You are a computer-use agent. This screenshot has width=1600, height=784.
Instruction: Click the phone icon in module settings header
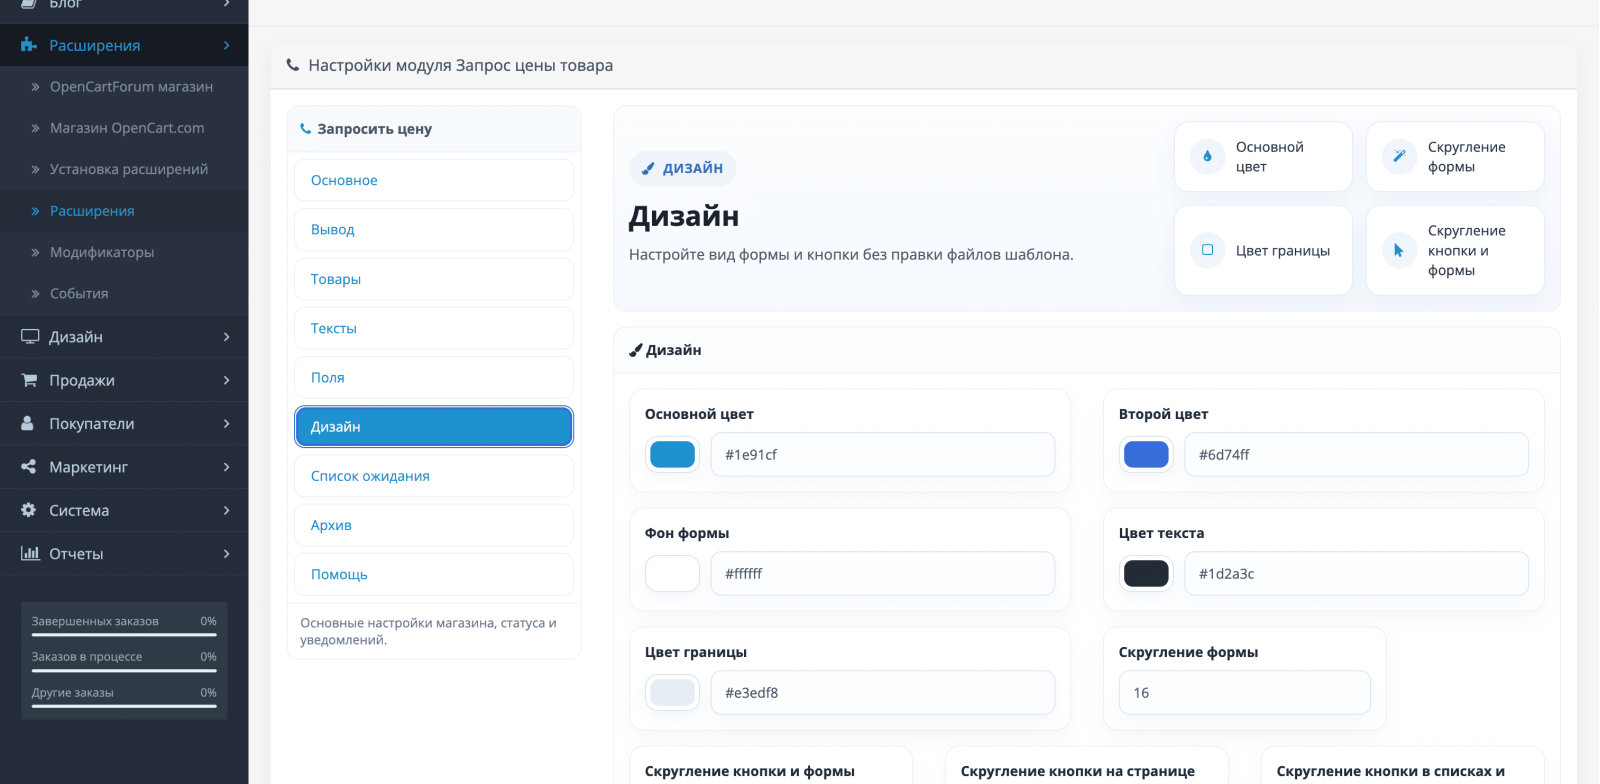click(293, 65)
